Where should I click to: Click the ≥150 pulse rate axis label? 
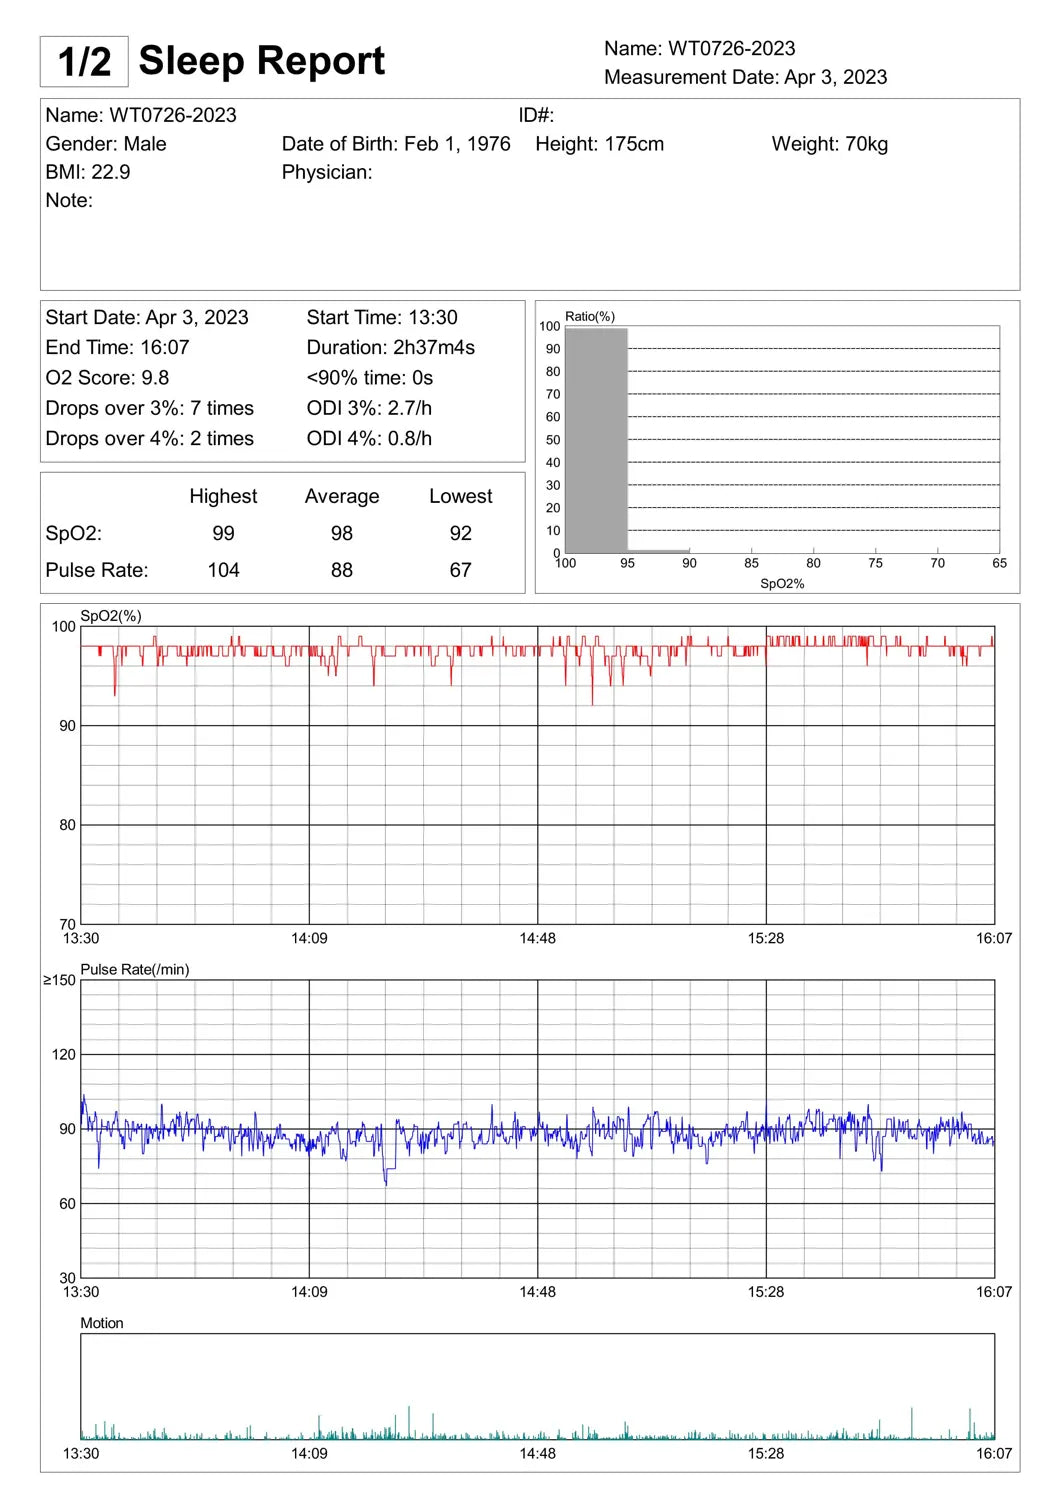pyautogui.click(x=59, y=980)
